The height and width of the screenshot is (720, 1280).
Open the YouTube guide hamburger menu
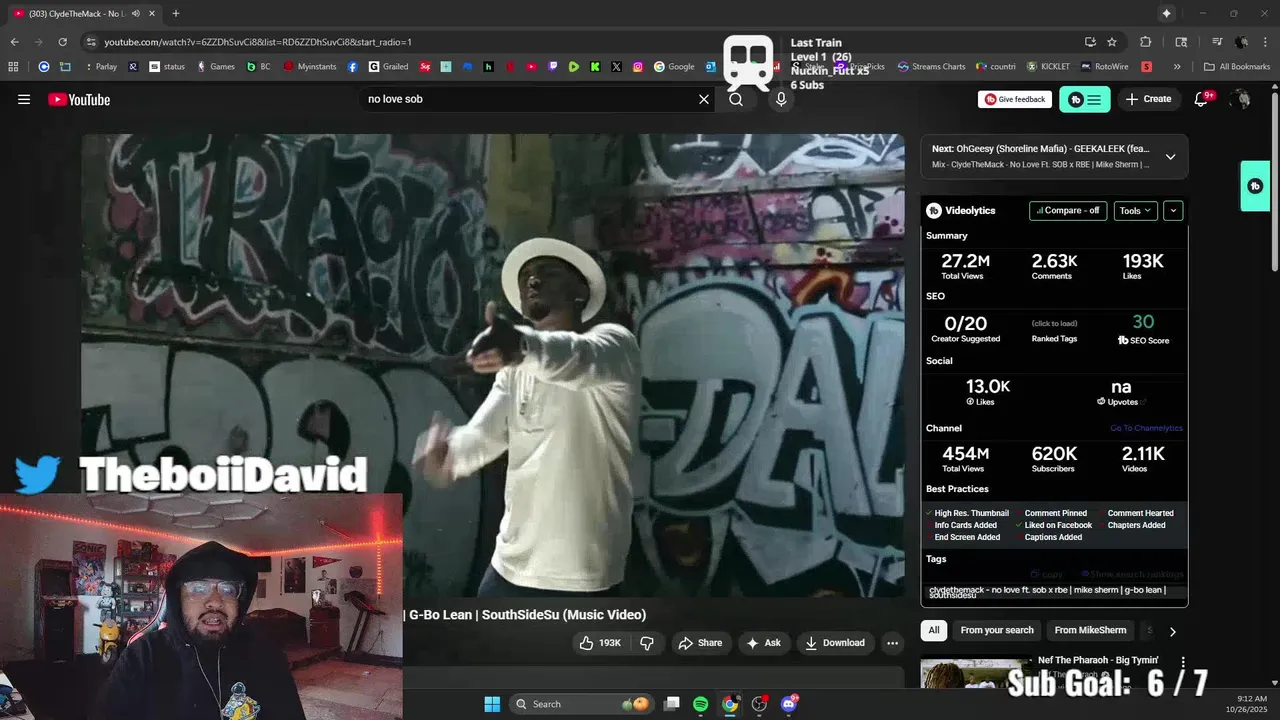pyautogui.click(x=24, y=99)
